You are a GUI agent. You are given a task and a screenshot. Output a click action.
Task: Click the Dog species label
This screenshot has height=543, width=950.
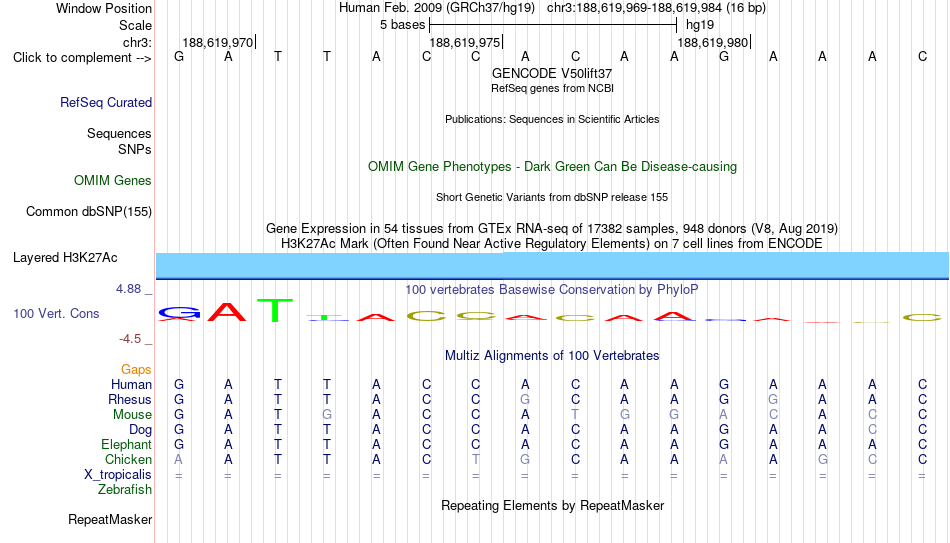pos(140,430)
